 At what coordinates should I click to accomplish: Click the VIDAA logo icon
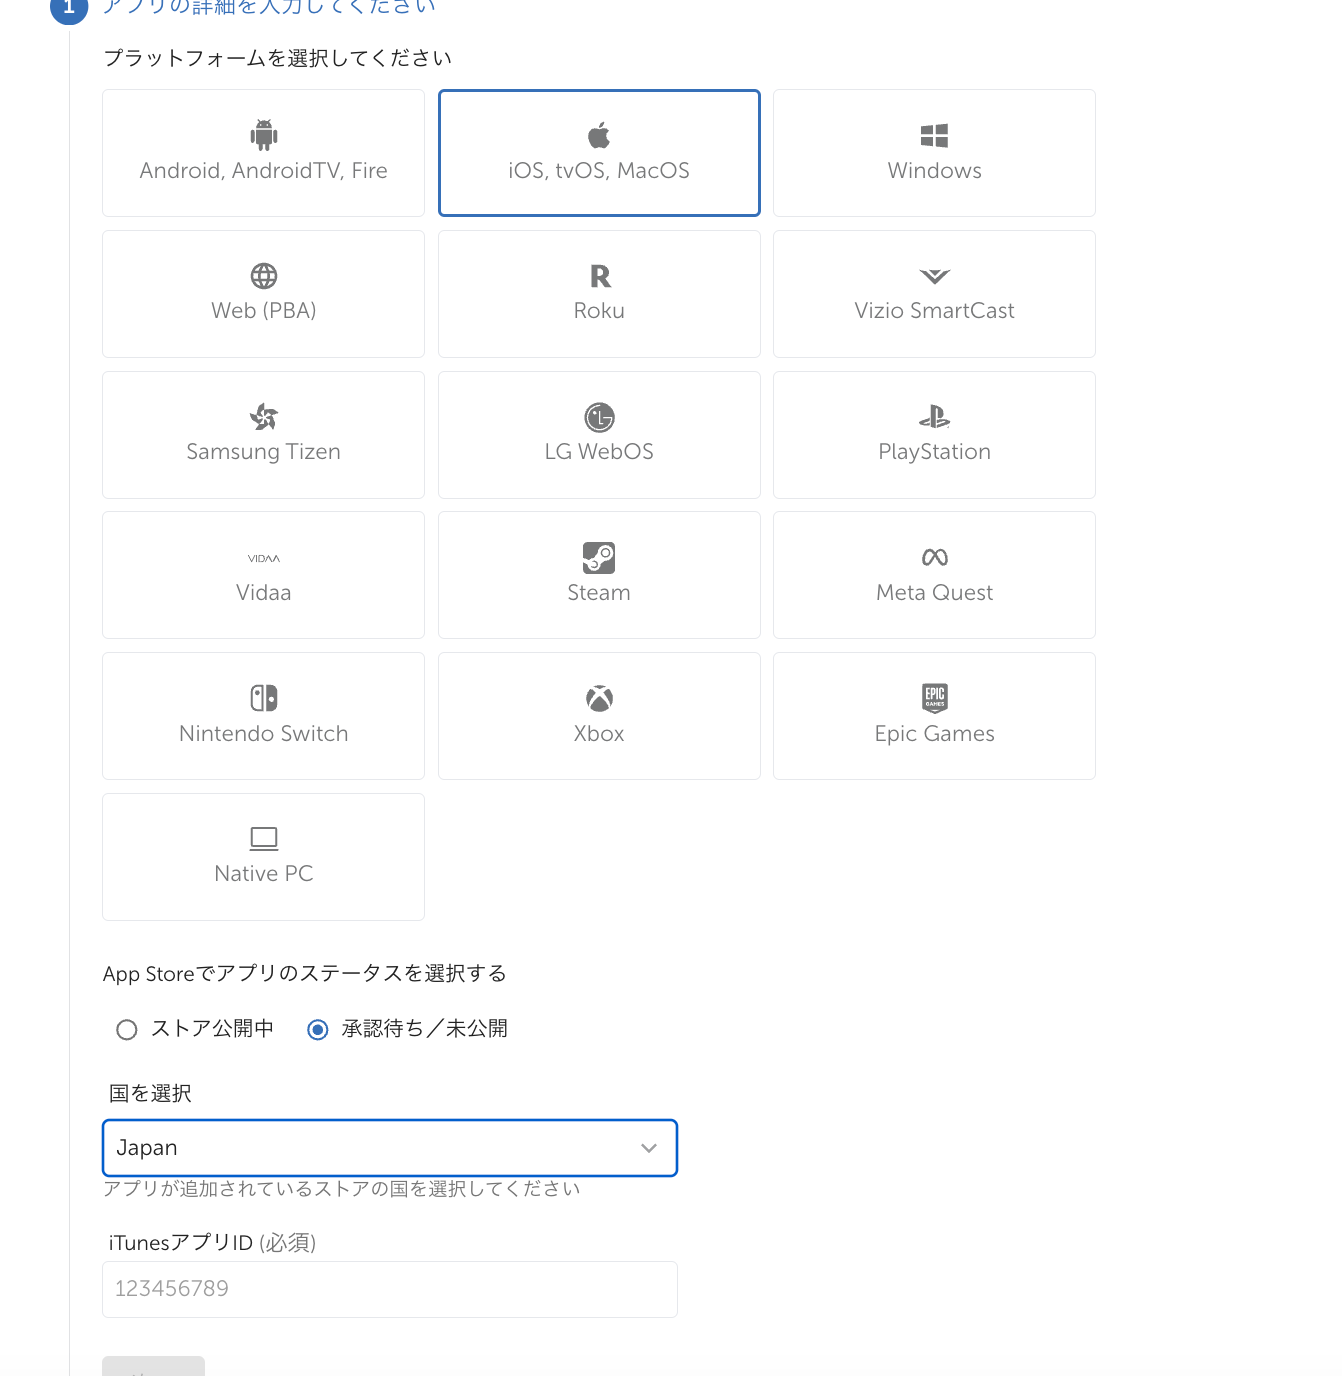[x=264, y=559]
